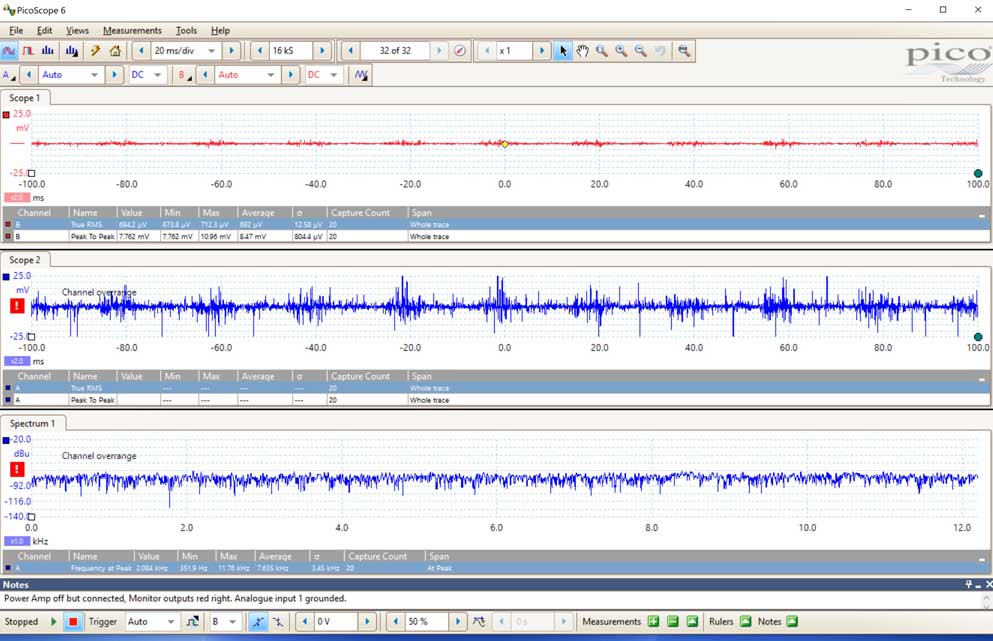Screen dimensions: 993x641
Task: Click the 50 % pre-trigger field
Action: [x=421, y=622]
